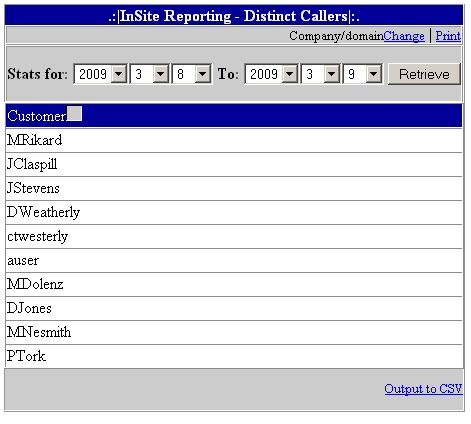This screenshot has height=424, width=471.
Task: Click the Change company/domain link
Action: pos(404,36)
